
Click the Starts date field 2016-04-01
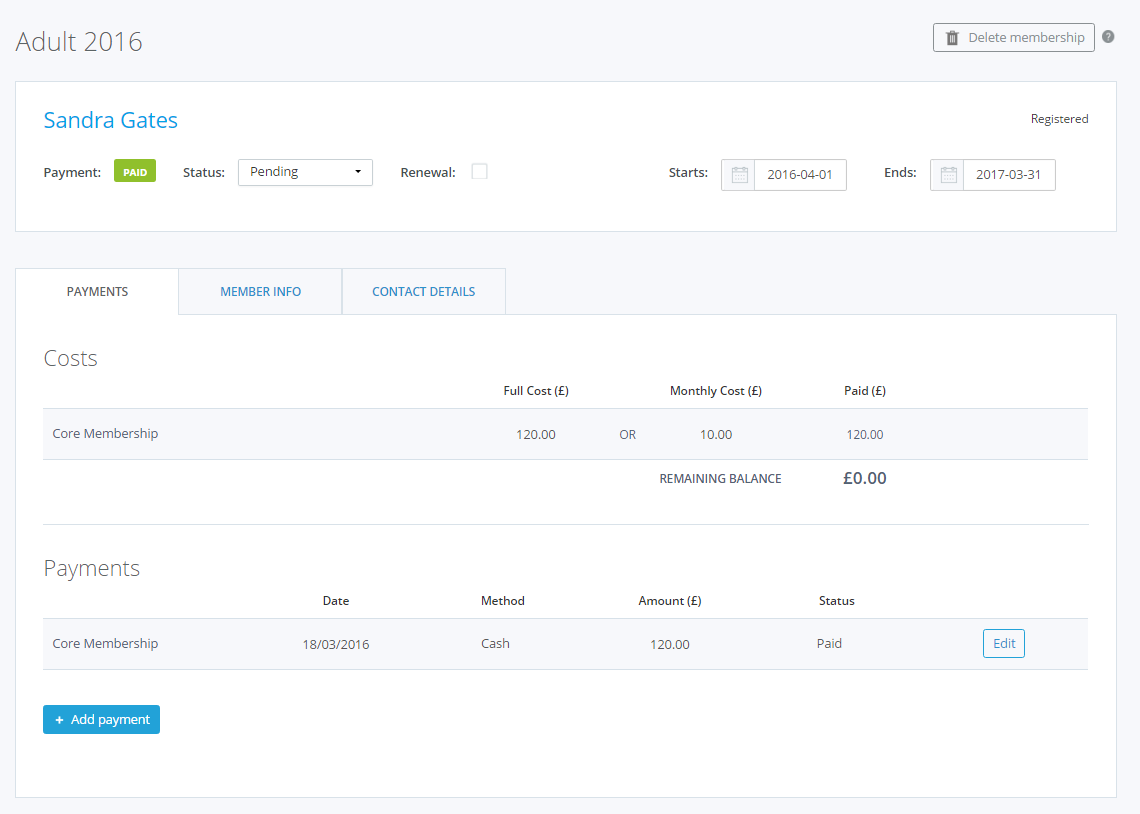(x=800, y=175)
